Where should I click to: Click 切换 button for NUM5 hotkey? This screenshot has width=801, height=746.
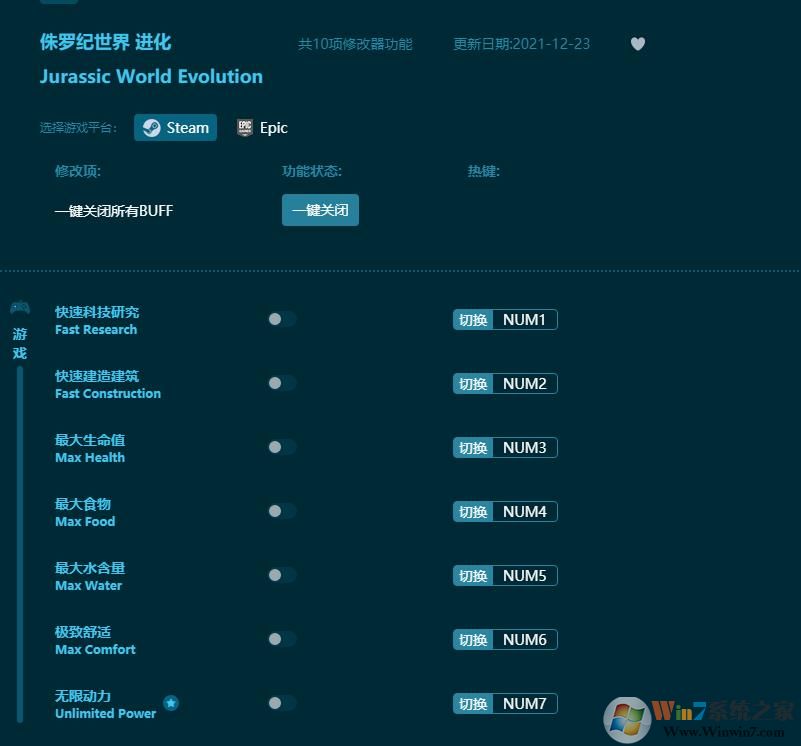click(x=473, y=576)
